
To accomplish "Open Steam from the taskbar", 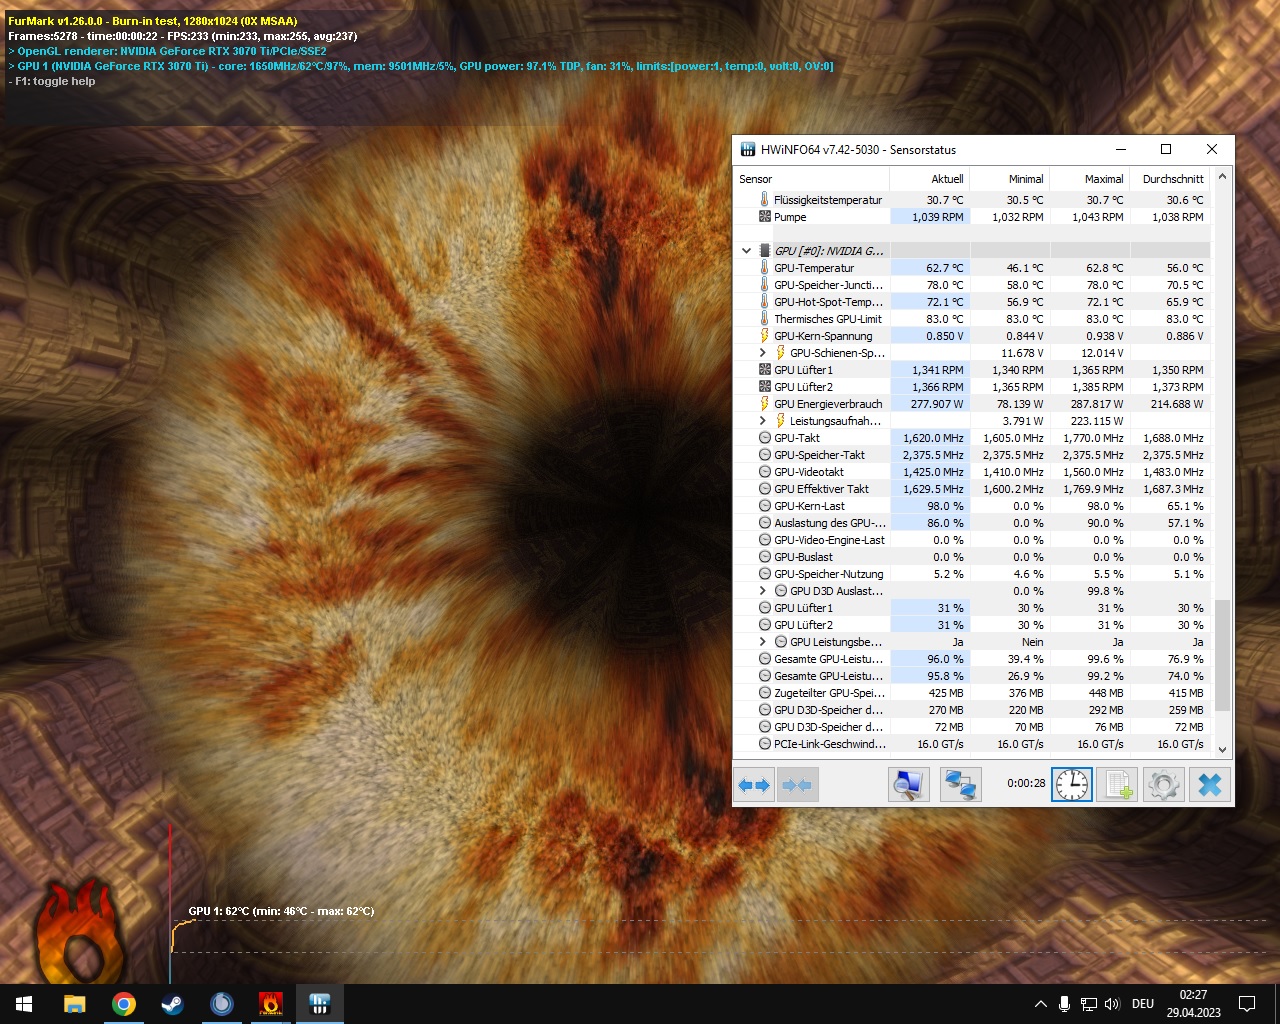I will tap(173, 1004).
